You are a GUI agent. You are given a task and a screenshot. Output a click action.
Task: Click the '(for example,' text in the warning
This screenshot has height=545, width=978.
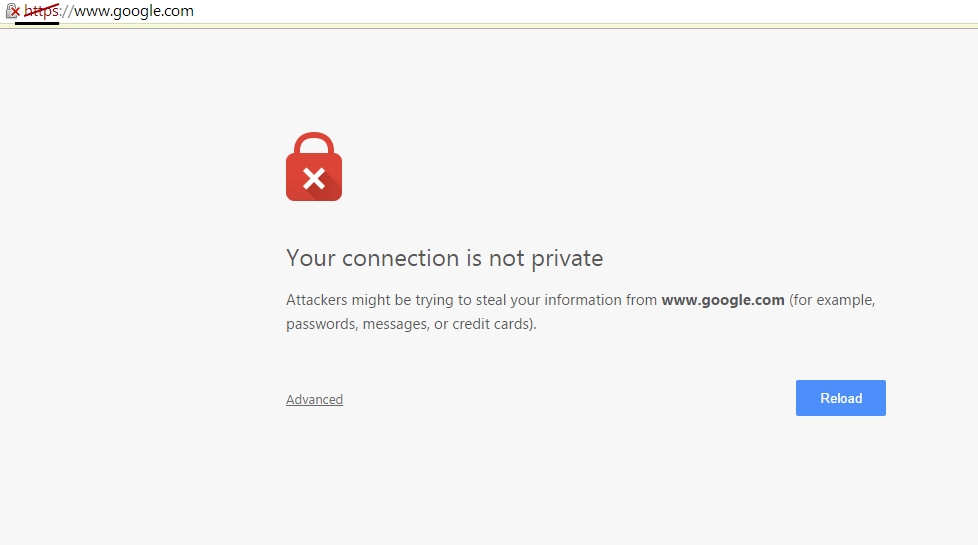tap(832, 301)
